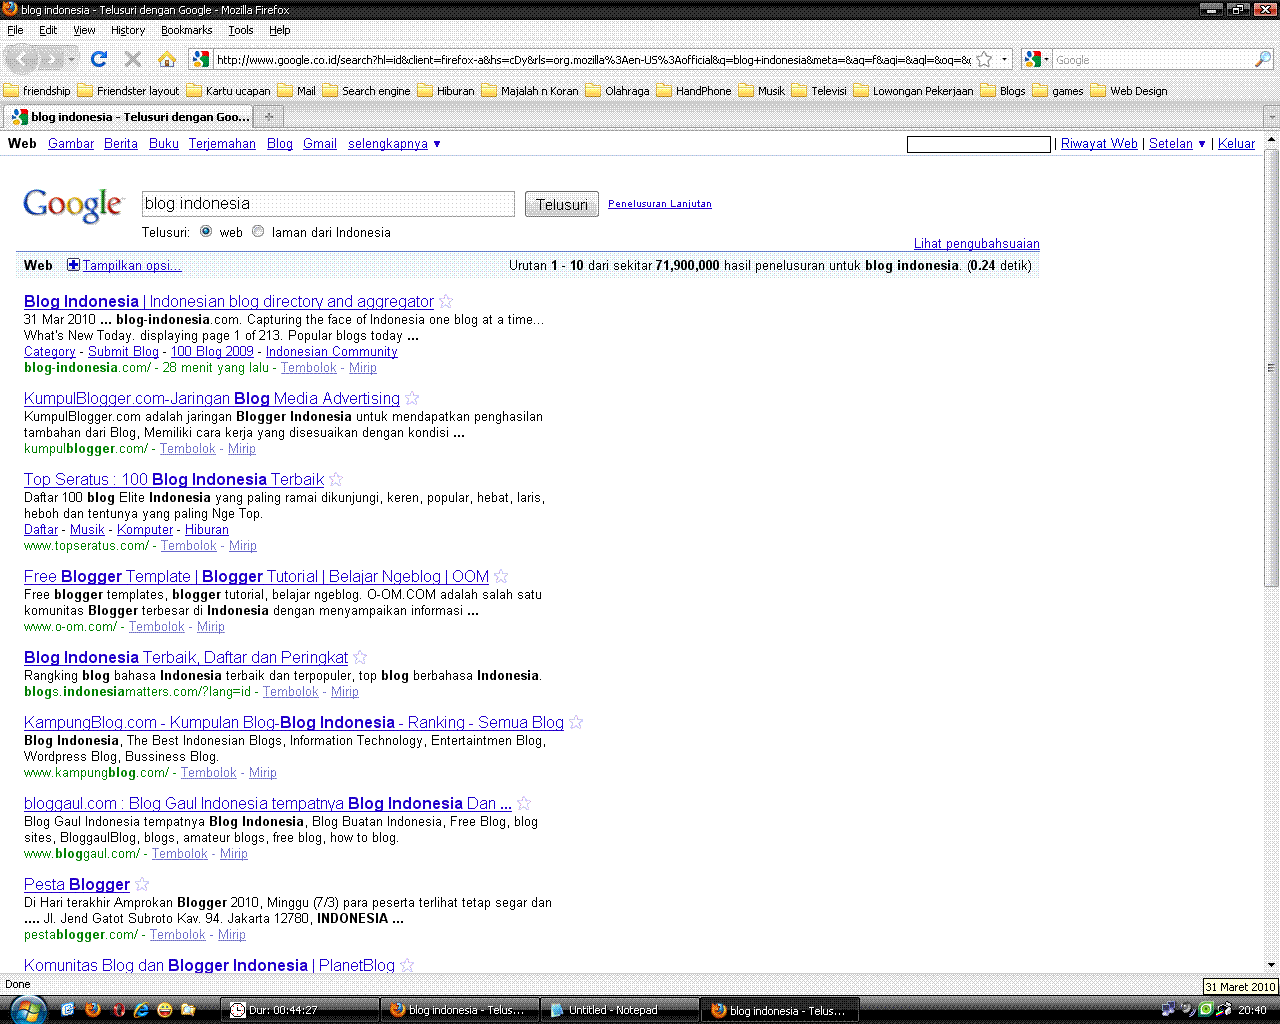Open the 'Penelusuran Lanjutan' link
This screenshot has width=1280, height=1024.
point(660,204)
